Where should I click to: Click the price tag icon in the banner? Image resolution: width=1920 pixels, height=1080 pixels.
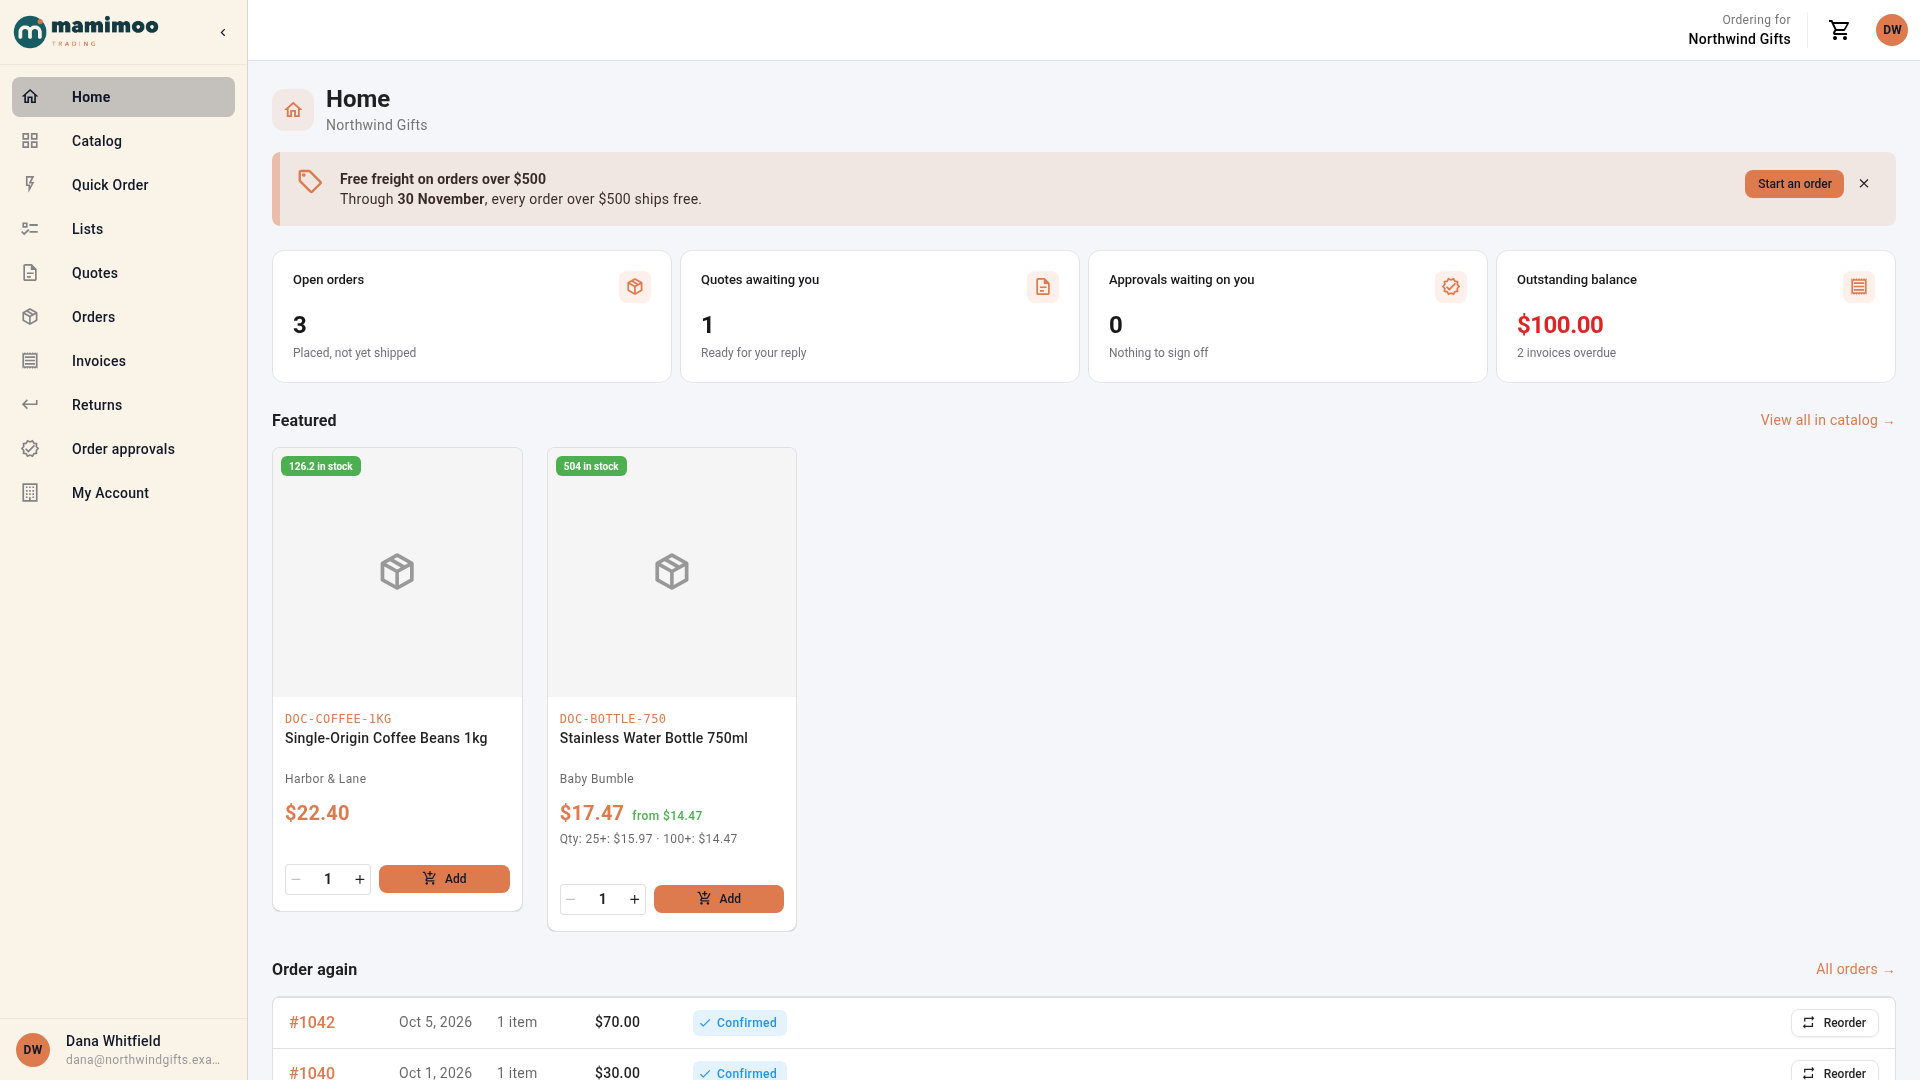pos(310,181)
